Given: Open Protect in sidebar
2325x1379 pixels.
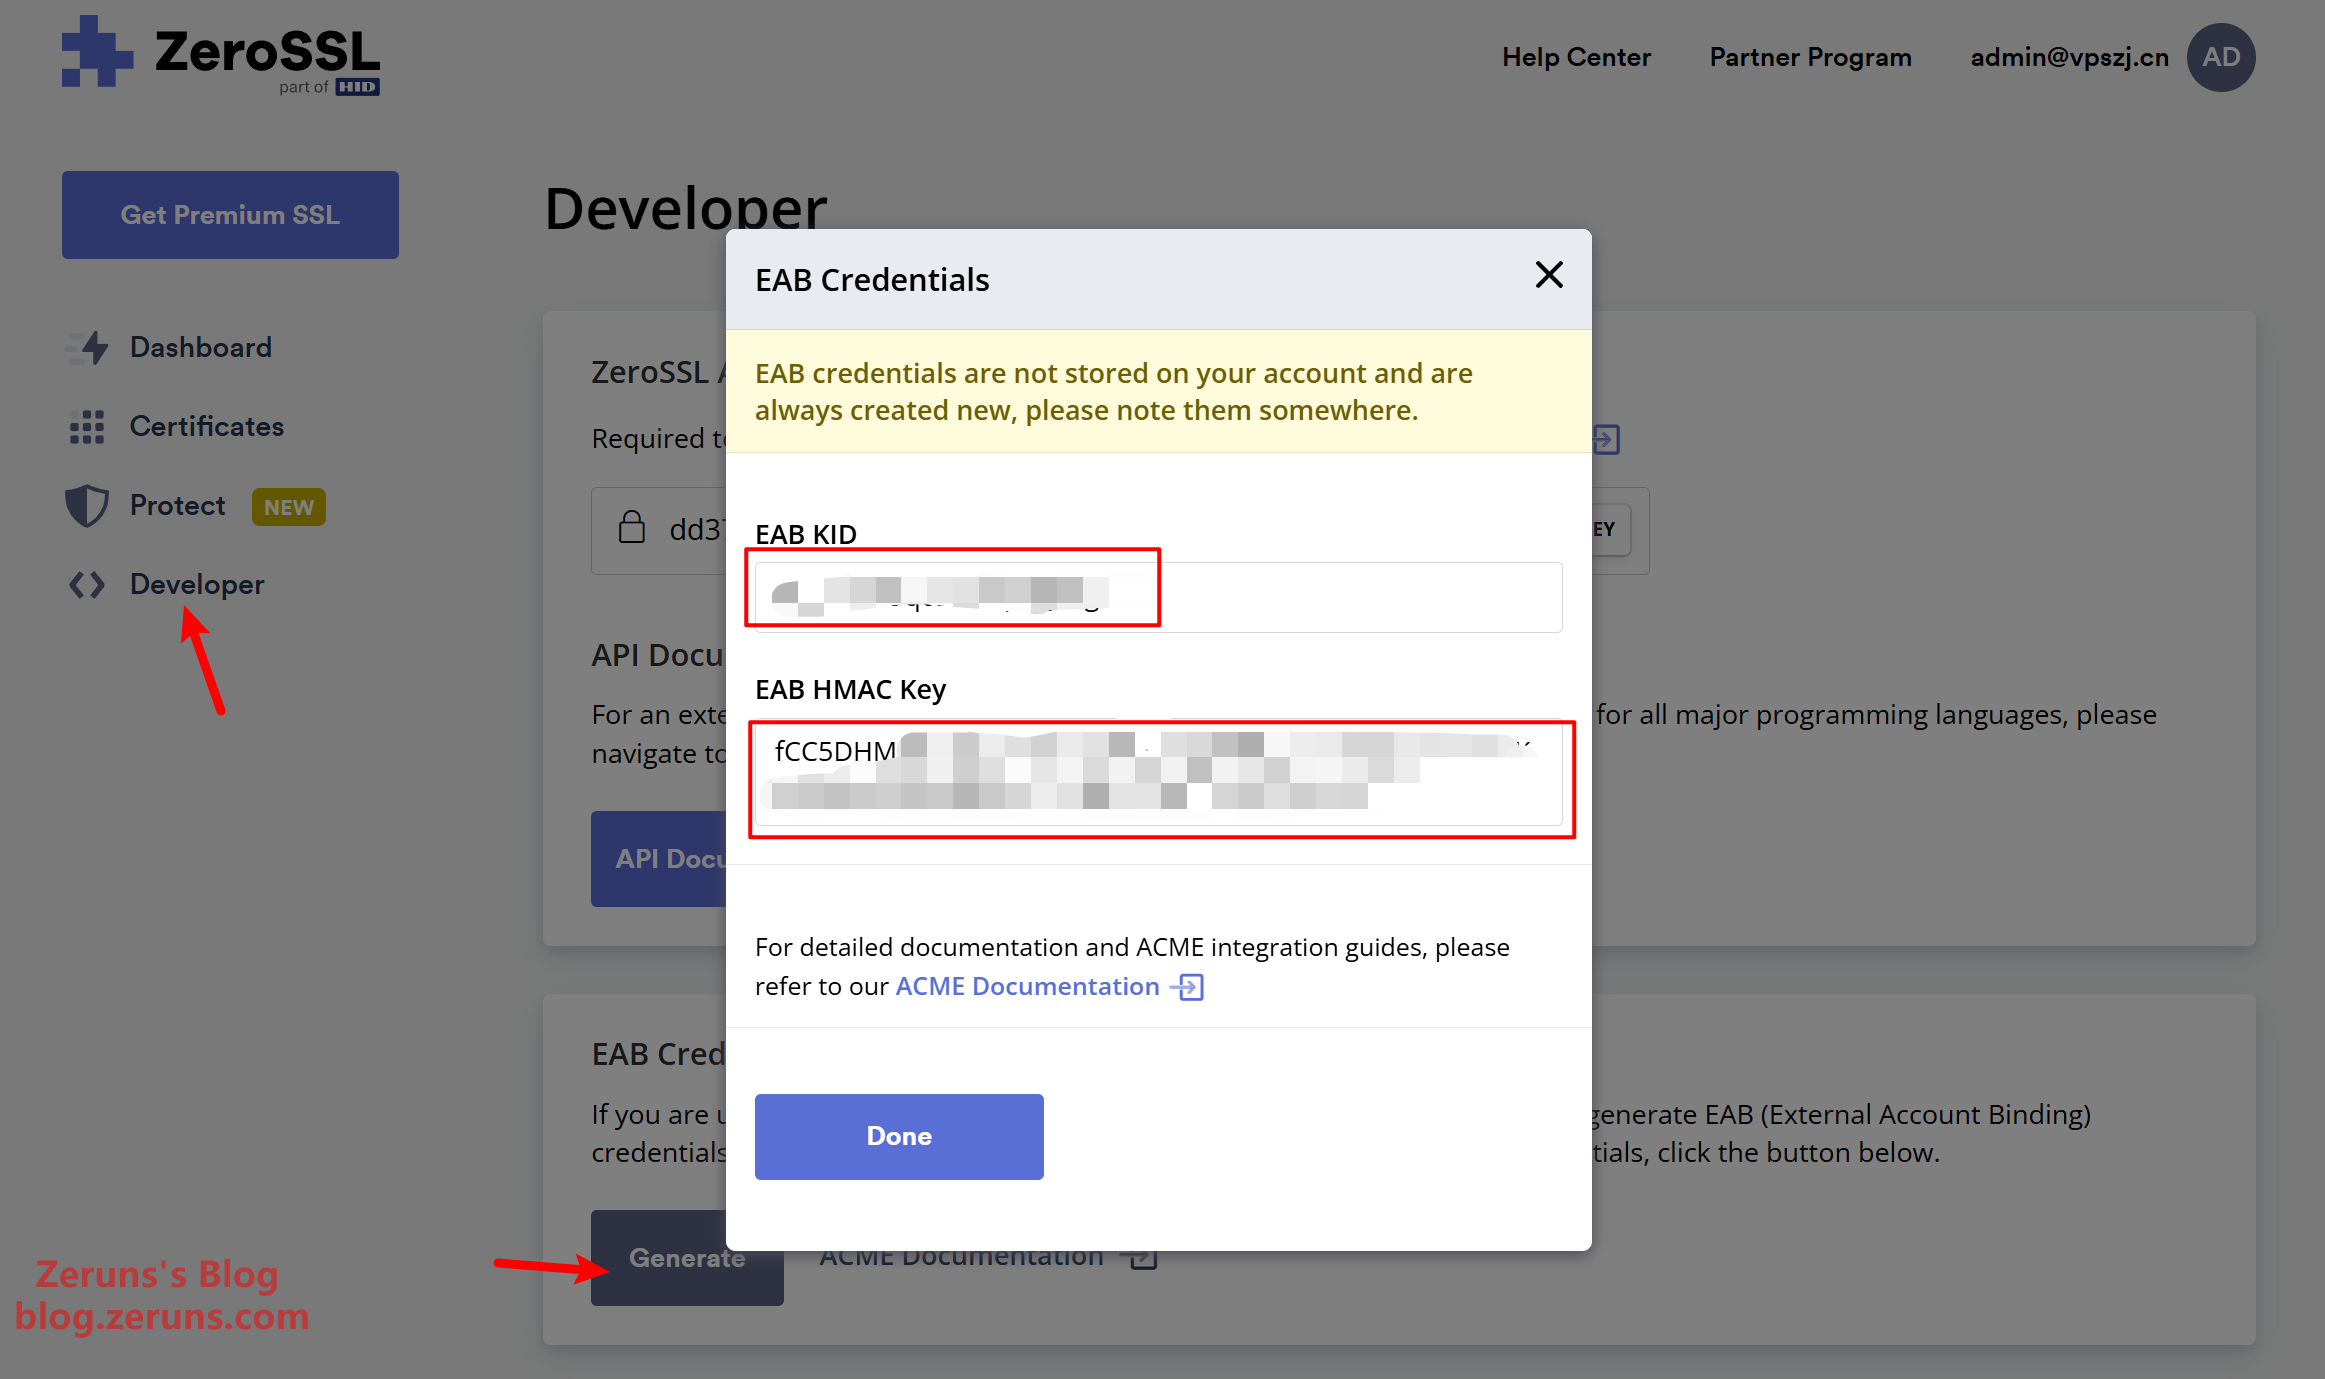Looking at the screenshot, I should pyautogui.click(x=177, y=505).
